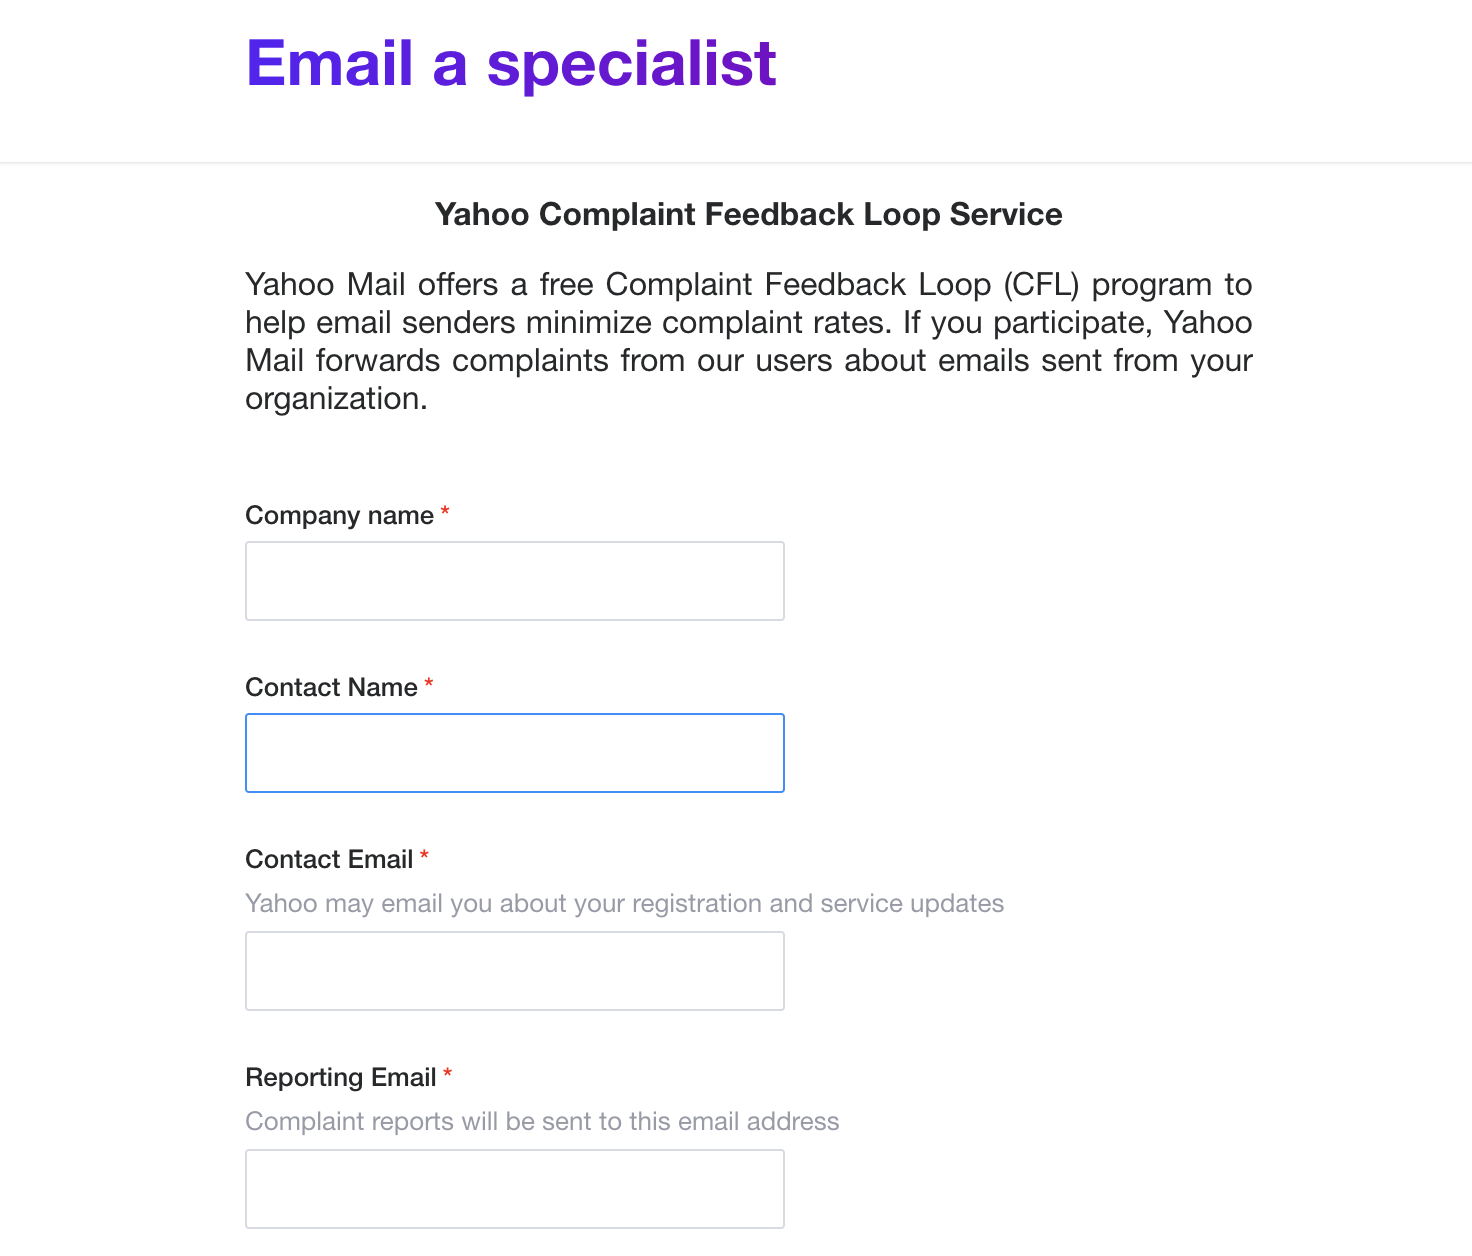1472x1256 pixels.
Task: Select the Company name field label
Action: (340, 515)
